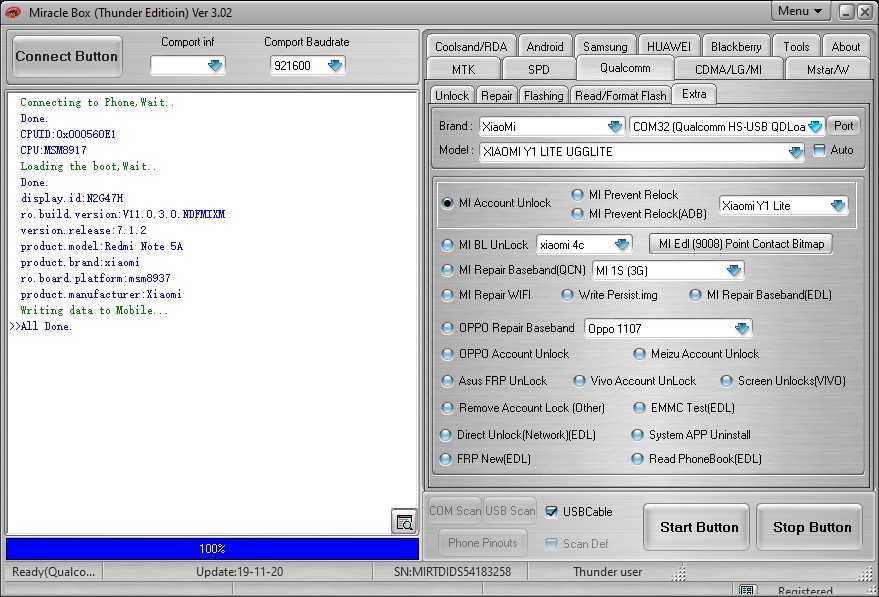Switch to the Coolsand/RDA tab
Screen dimensions: 879x597
pos(471,47)
